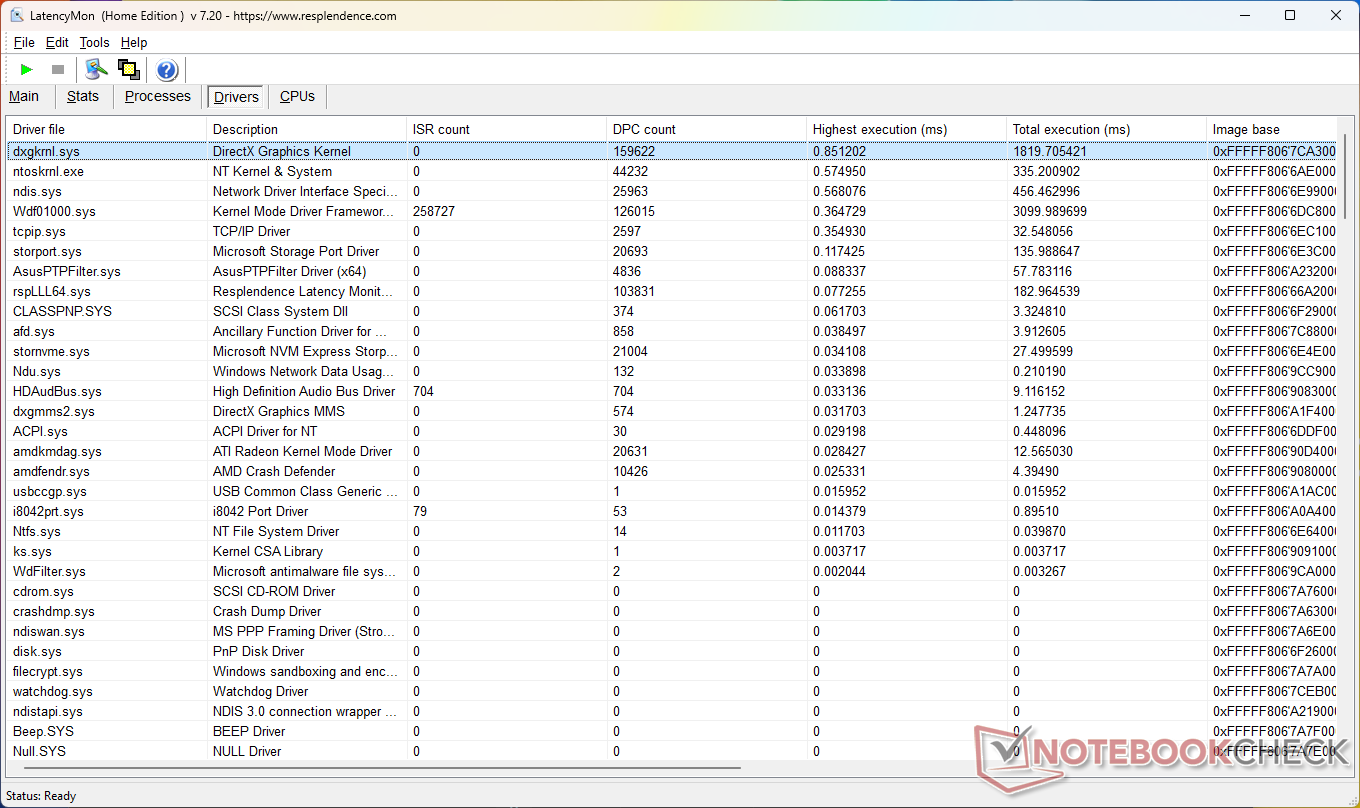Select the Null.SYS driver row
This screenshot has width=1360, height=808.
click(x=671, y=751)
